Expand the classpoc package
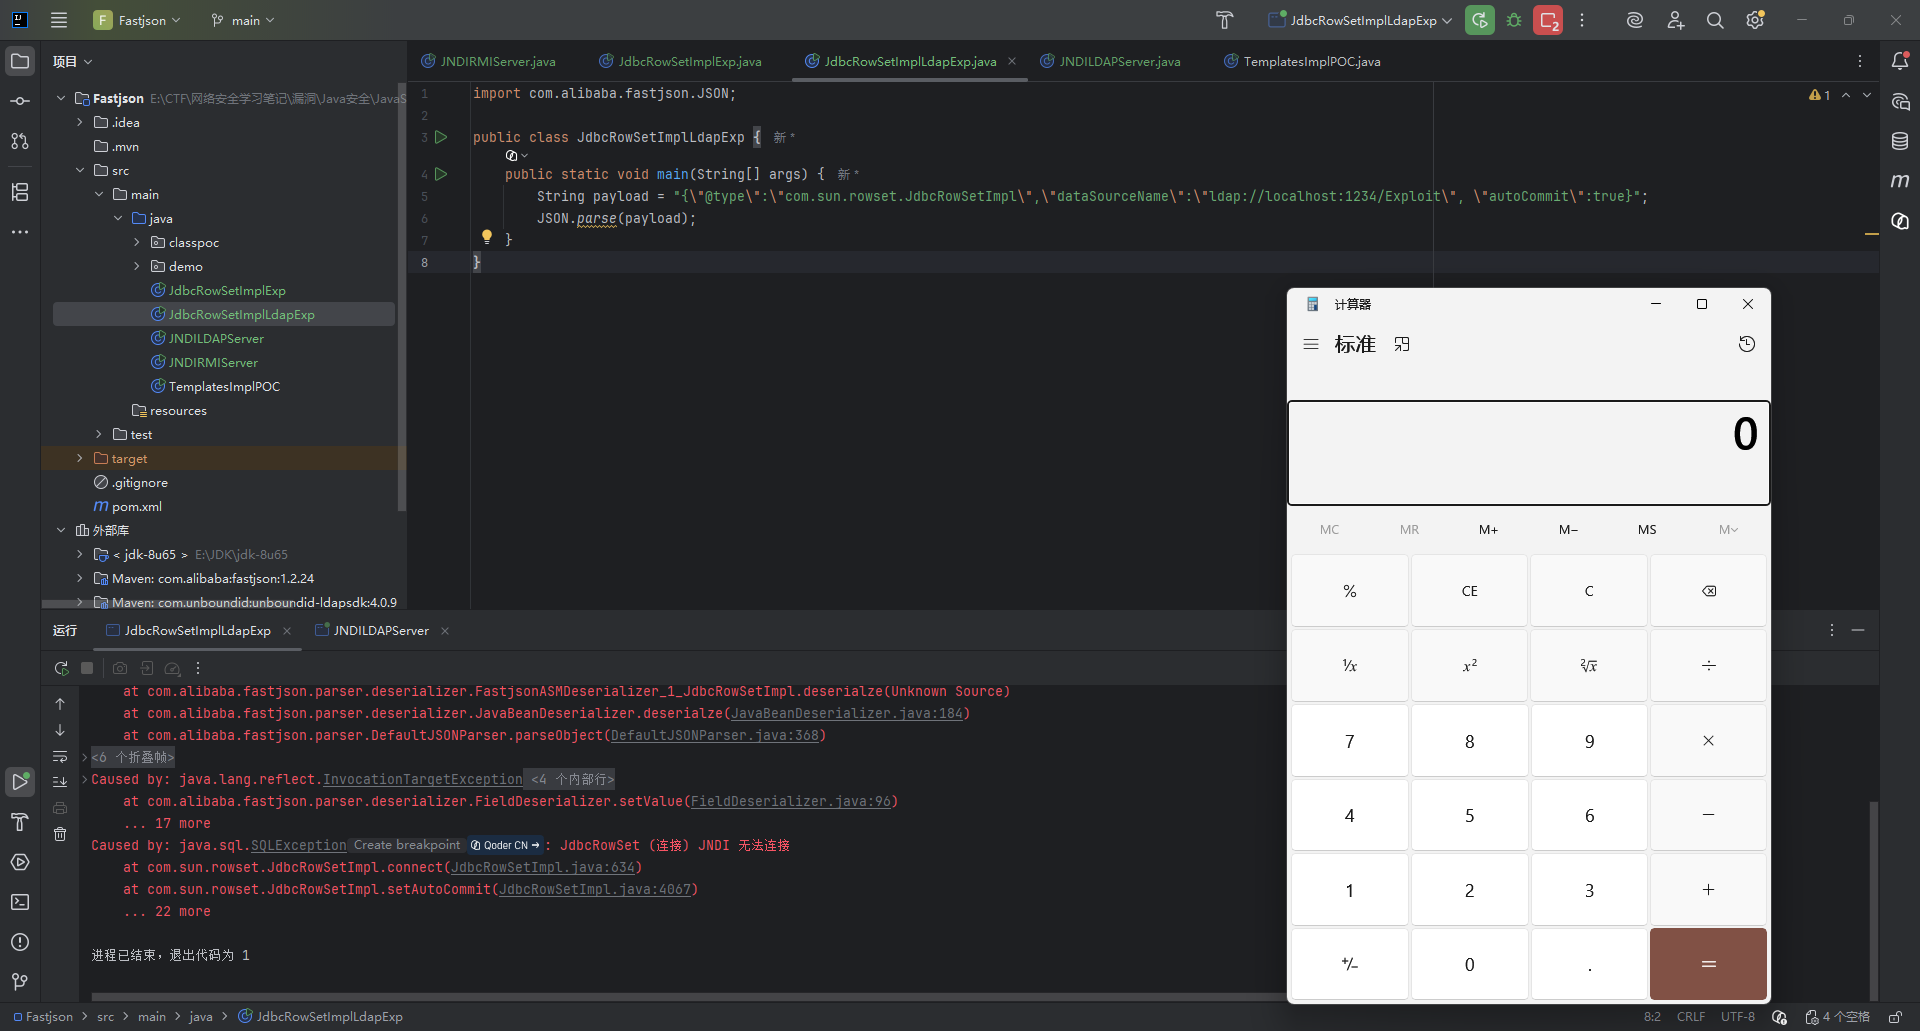 point(137,242)
